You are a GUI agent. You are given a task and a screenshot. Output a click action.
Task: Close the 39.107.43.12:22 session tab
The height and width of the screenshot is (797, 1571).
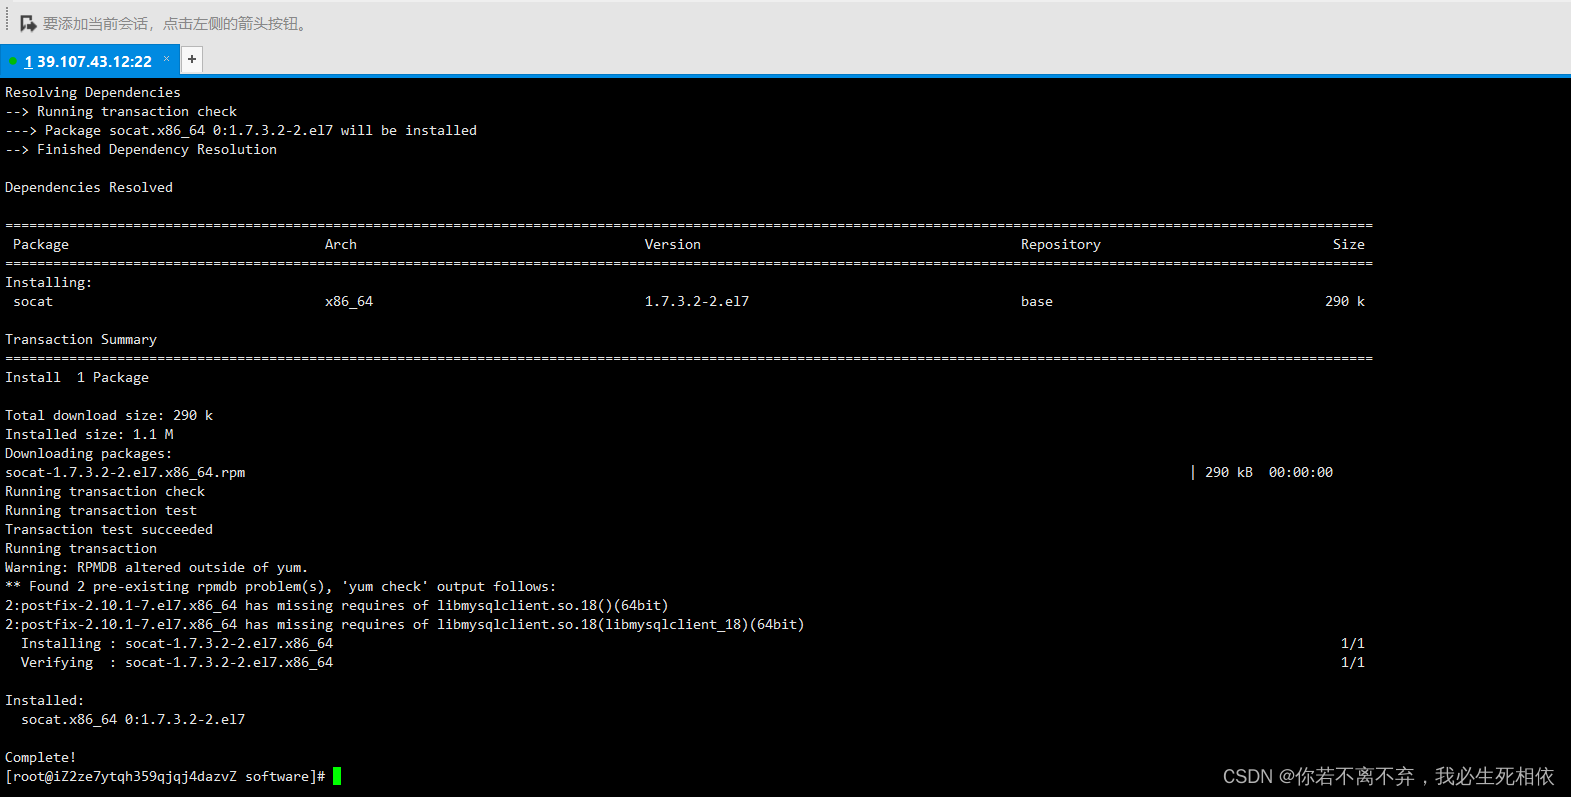(x=167, y=58)
